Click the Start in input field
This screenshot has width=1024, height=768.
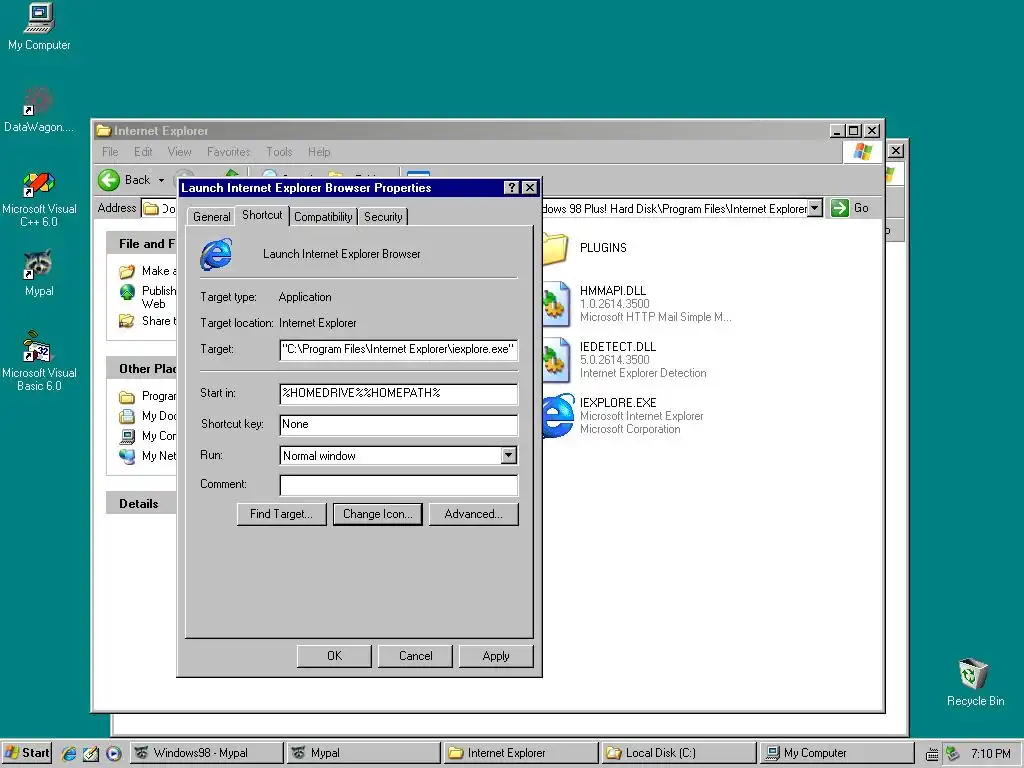[x=398, y=393]
